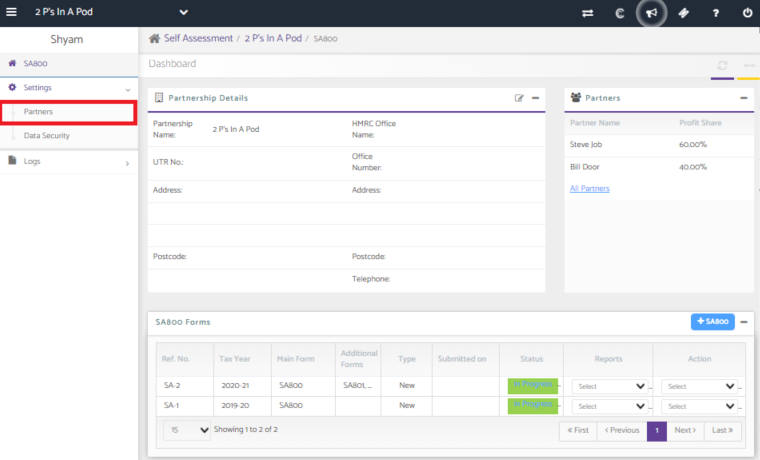Open the All Partners link
760x460 pixels.
tap(589, 189)
